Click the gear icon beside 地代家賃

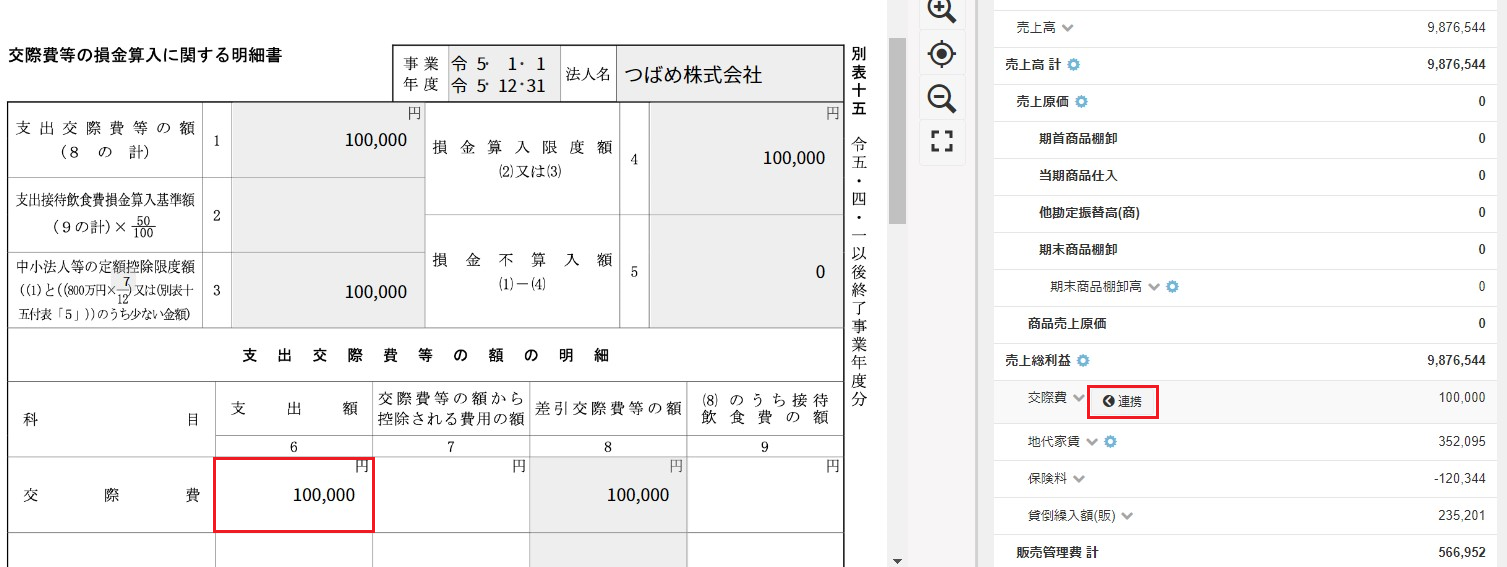[x=1109, y=442]
